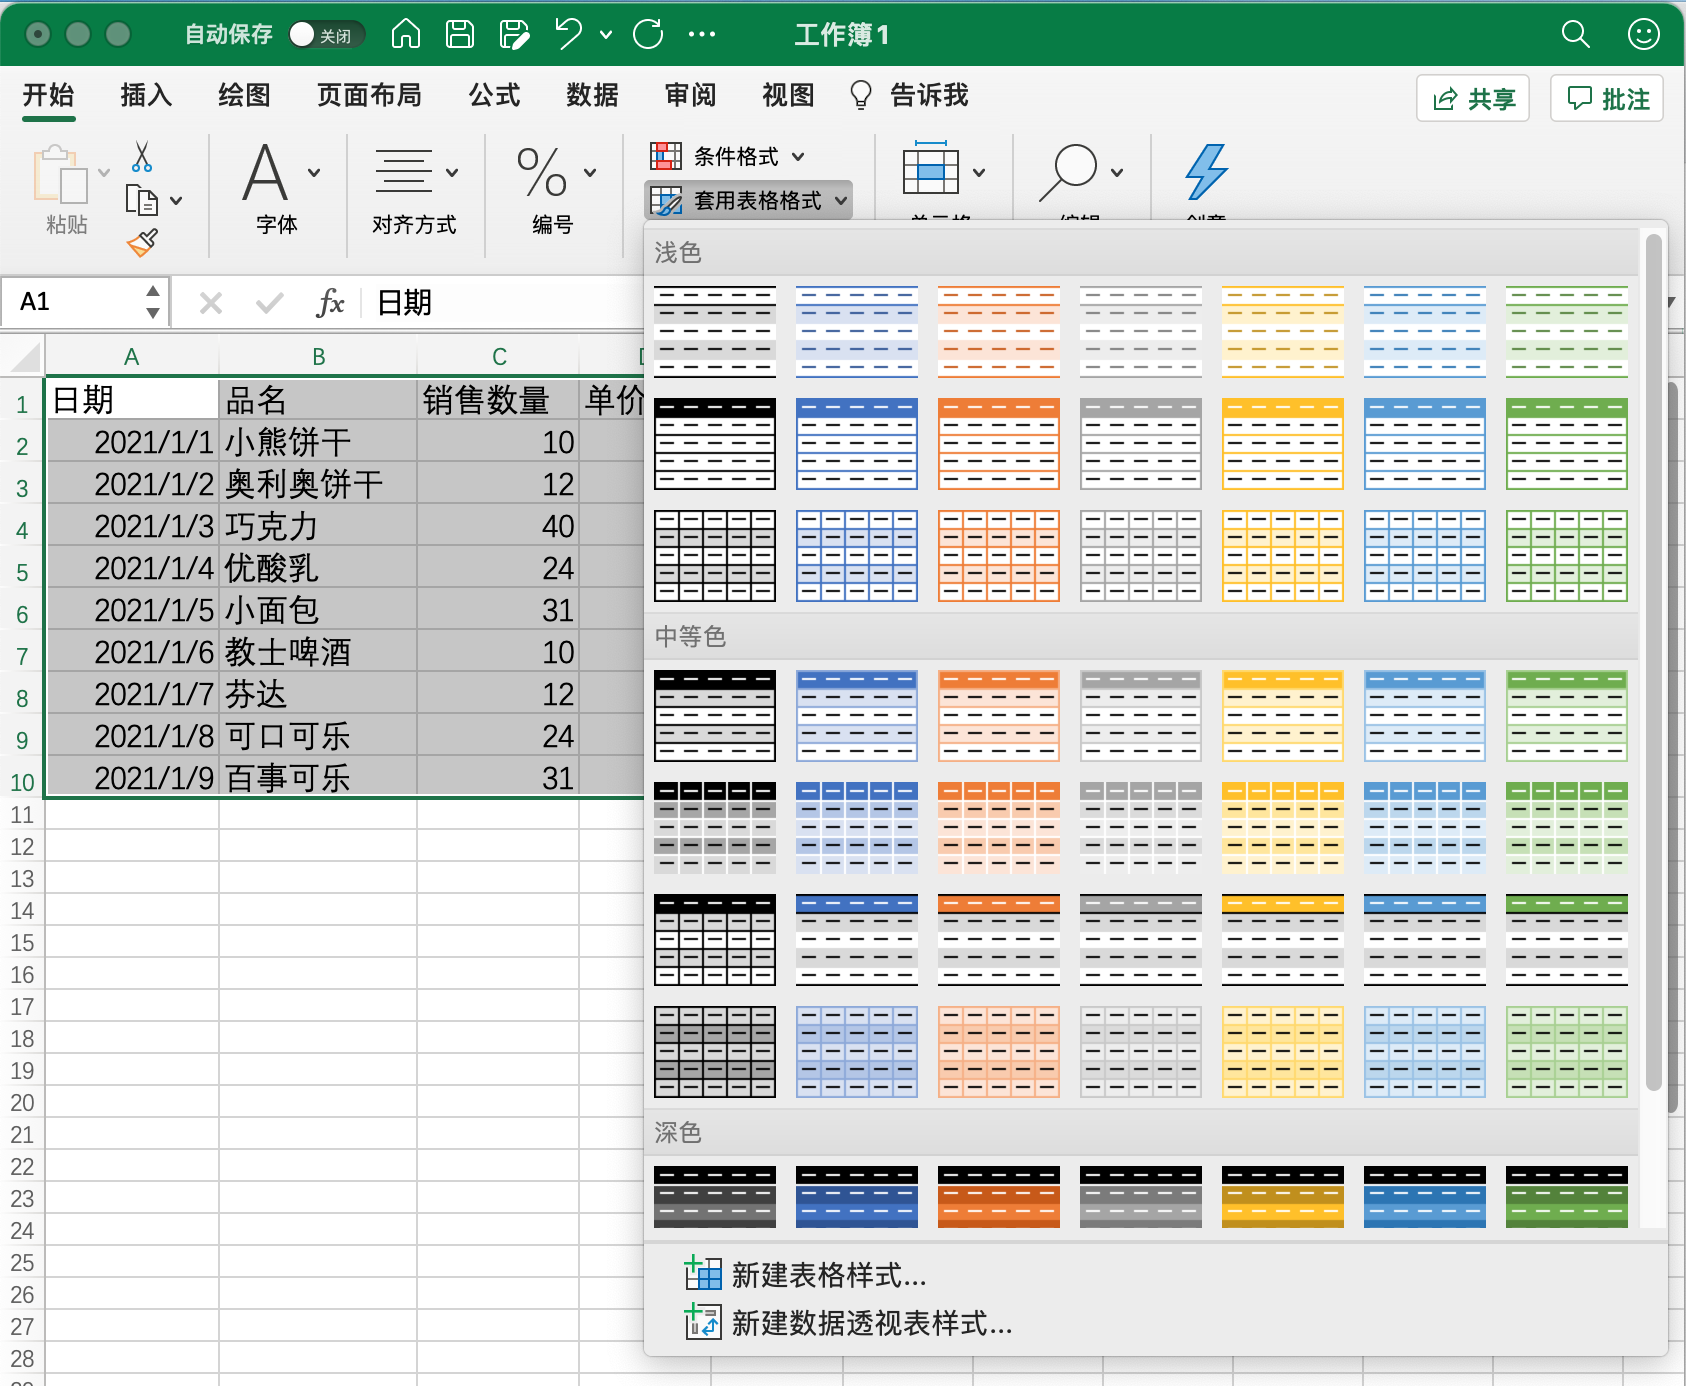Select the 销售数量 header cell
The height and width of the screenshot is (1386, 1686).
point(498,400)
